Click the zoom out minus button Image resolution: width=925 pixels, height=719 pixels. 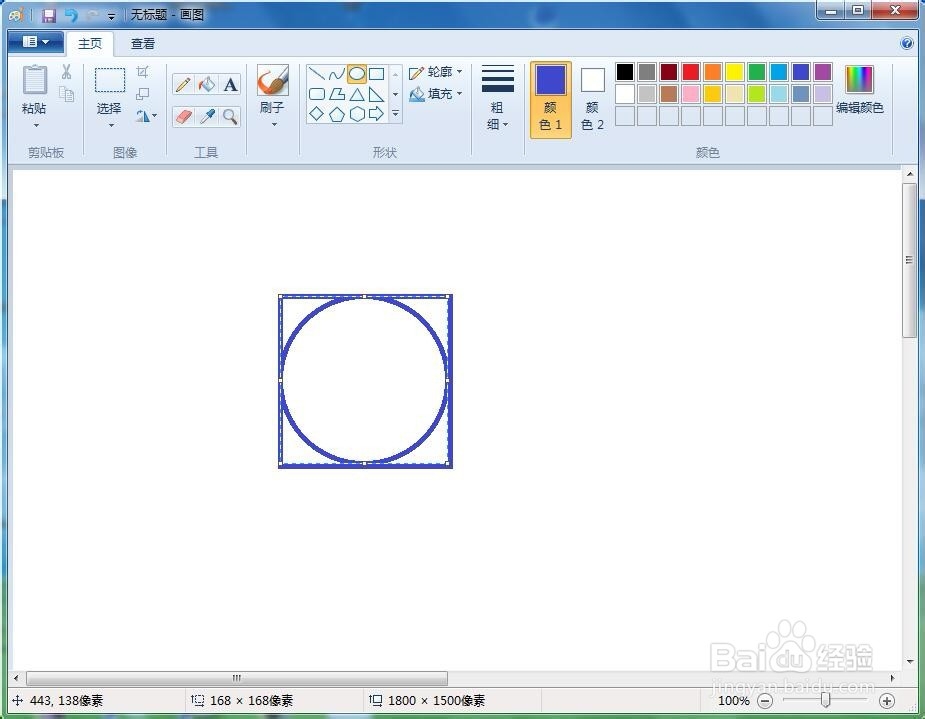point(765,701)
